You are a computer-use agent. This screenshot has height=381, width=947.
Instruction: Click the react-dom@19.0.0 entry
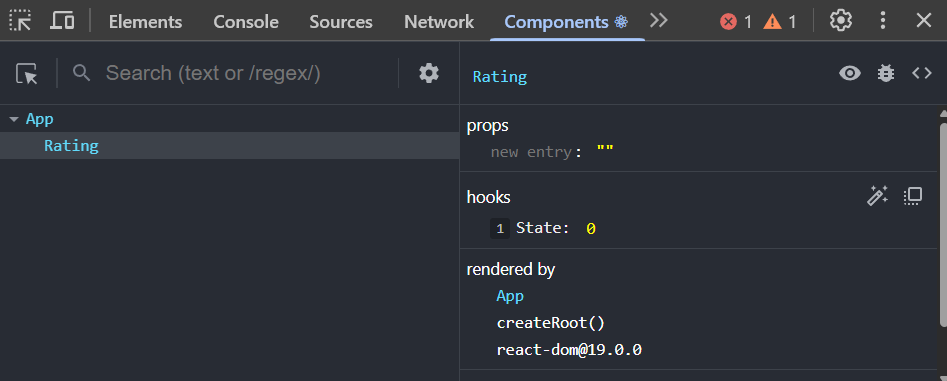569,350
